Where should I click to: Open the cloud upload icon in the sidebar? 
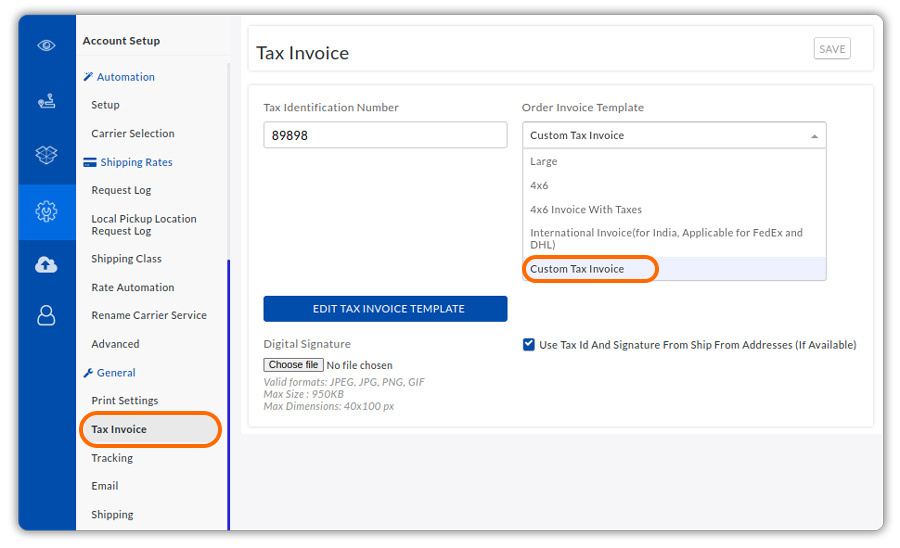click(46, 265)
